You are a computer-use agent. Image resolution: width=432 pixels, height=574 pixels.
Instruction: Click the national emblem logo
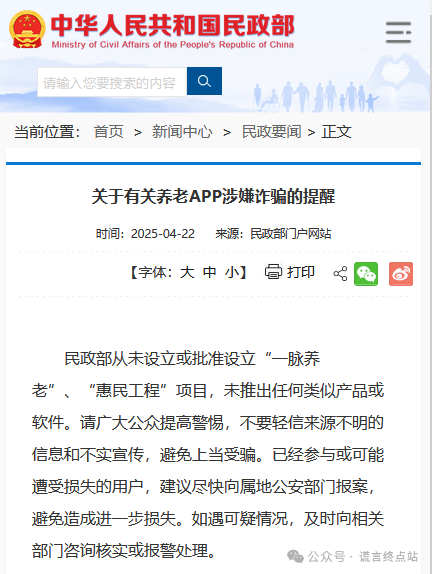(x=27, y=30)
